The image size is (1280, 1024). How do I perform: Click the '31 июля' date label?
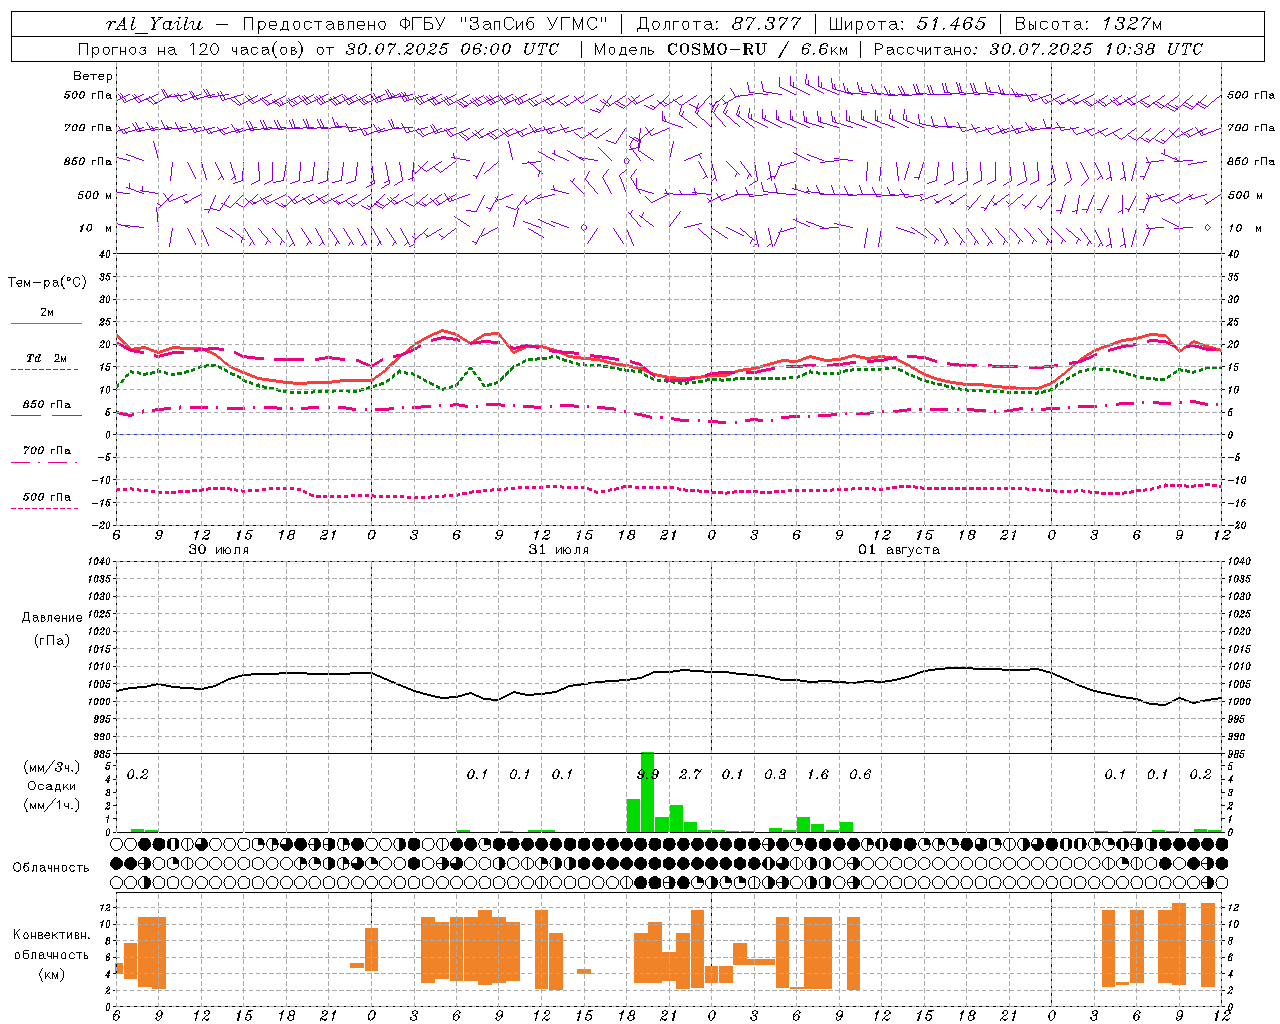[x=559, y=550]
